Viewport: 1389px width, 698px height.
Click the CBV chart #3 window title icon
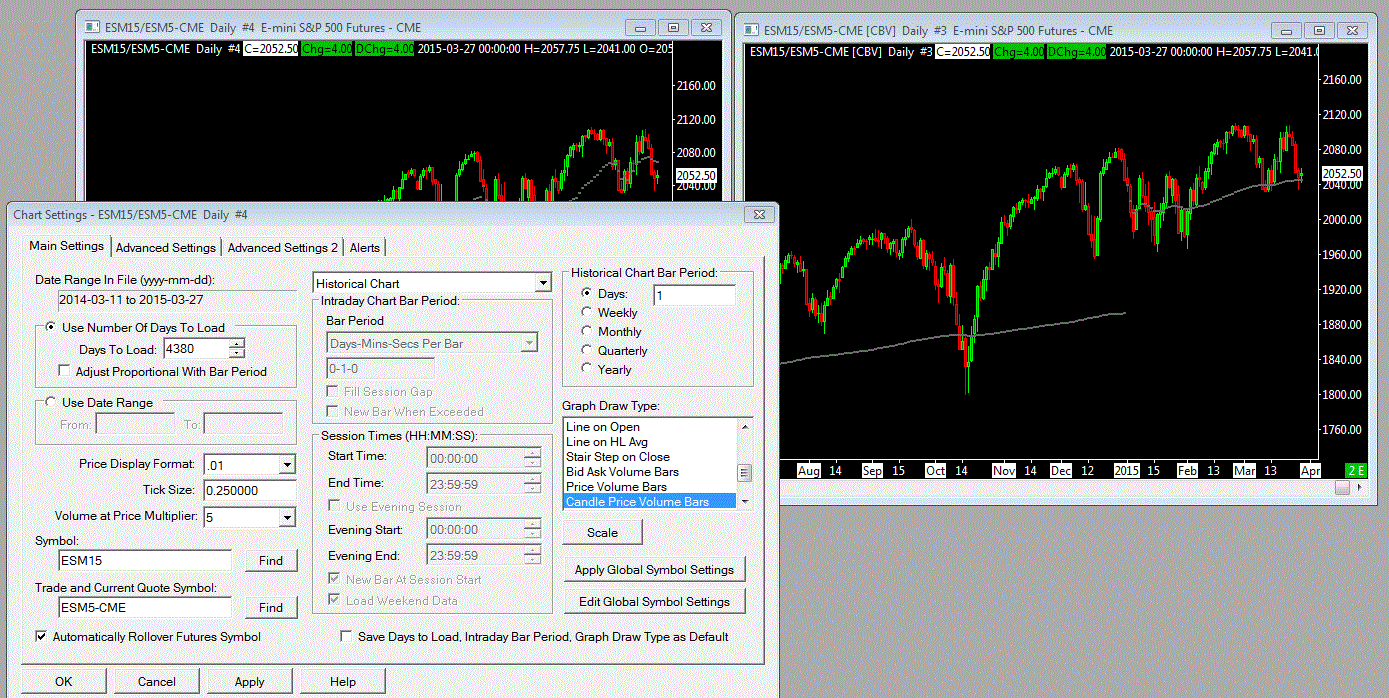coord(749,30)
